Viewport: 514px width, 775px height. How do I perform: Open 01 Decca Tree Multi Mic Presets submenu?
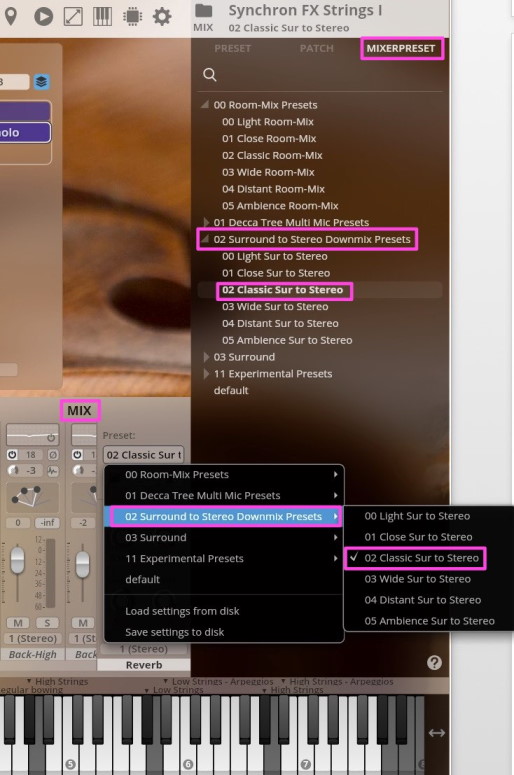pyautogui.click(x=224, y=495)
